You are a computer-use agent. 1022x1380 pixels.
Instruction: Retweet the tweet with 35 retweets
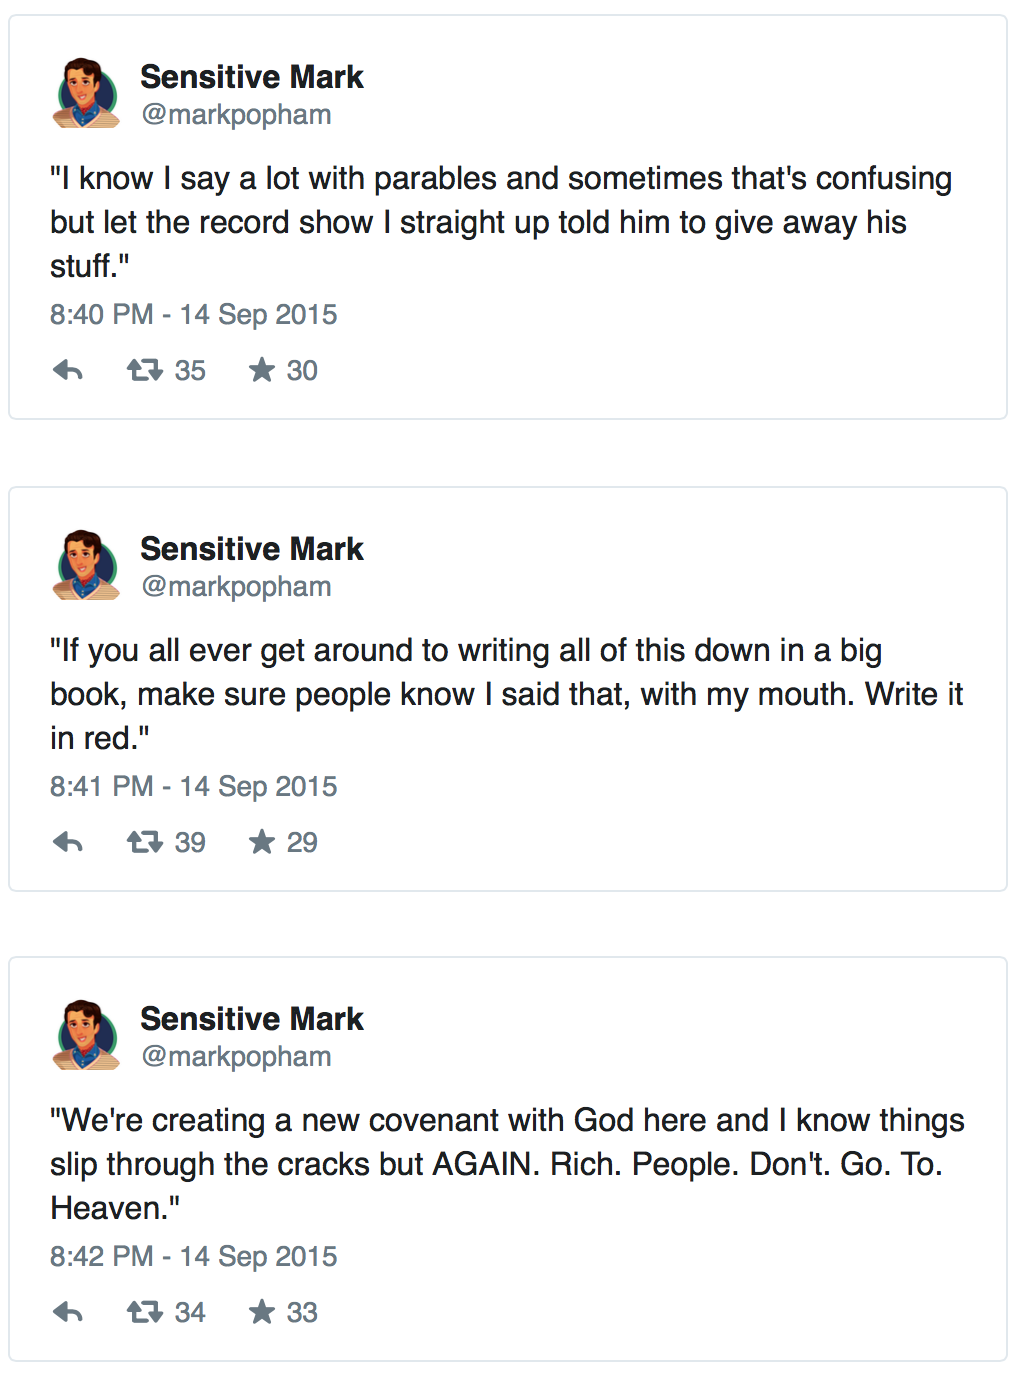point(145,371)
